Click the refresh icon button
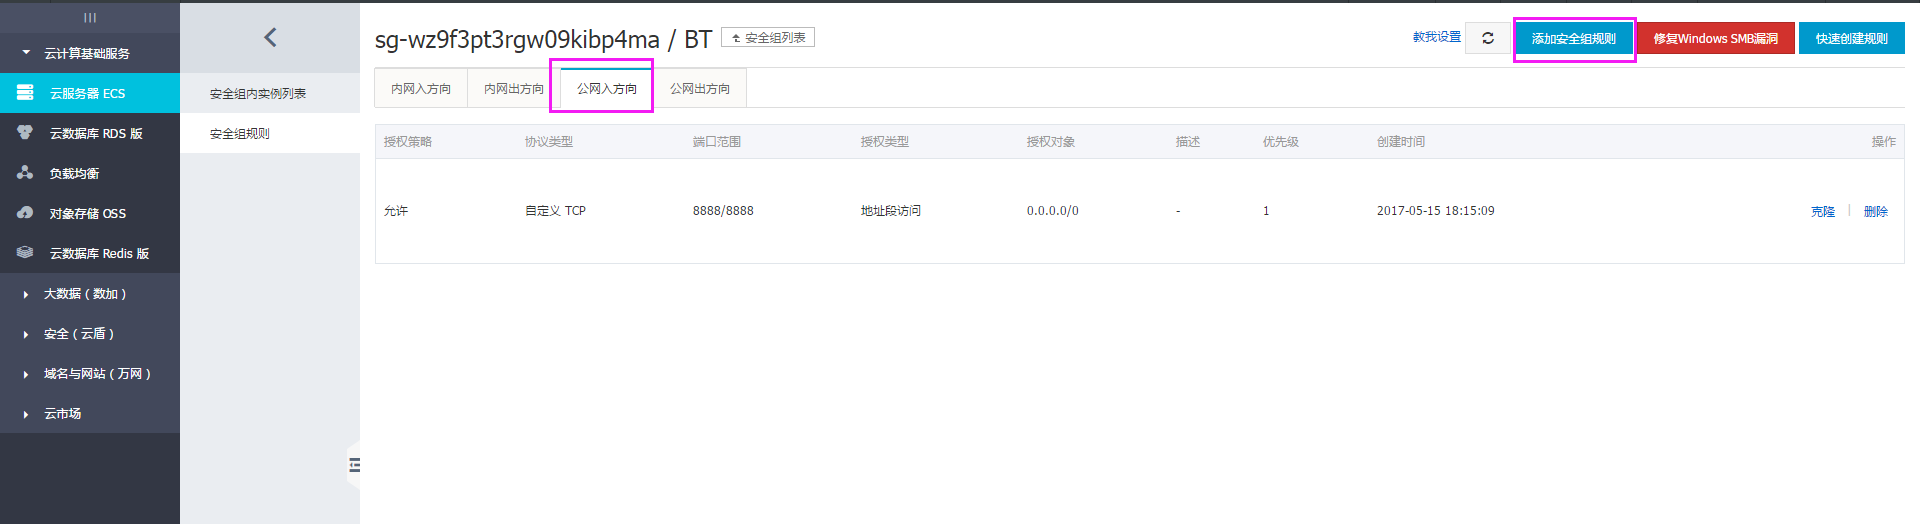The width and height of the screenshot is (1920, 524). pyautogui.click(x=1487, y=38)
